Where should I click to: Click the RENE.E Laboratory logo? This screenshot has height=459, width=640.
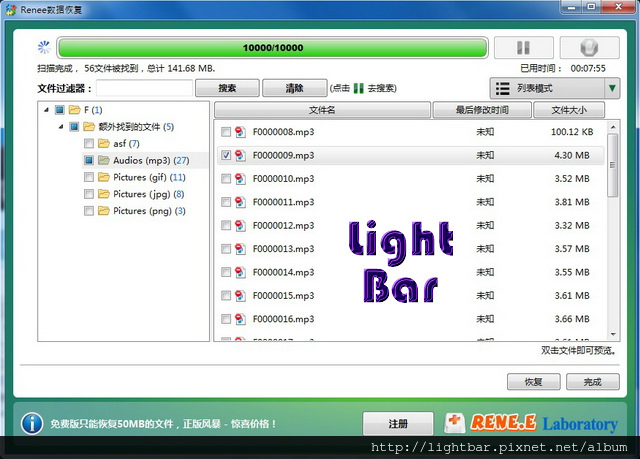[x=531, y=423]
